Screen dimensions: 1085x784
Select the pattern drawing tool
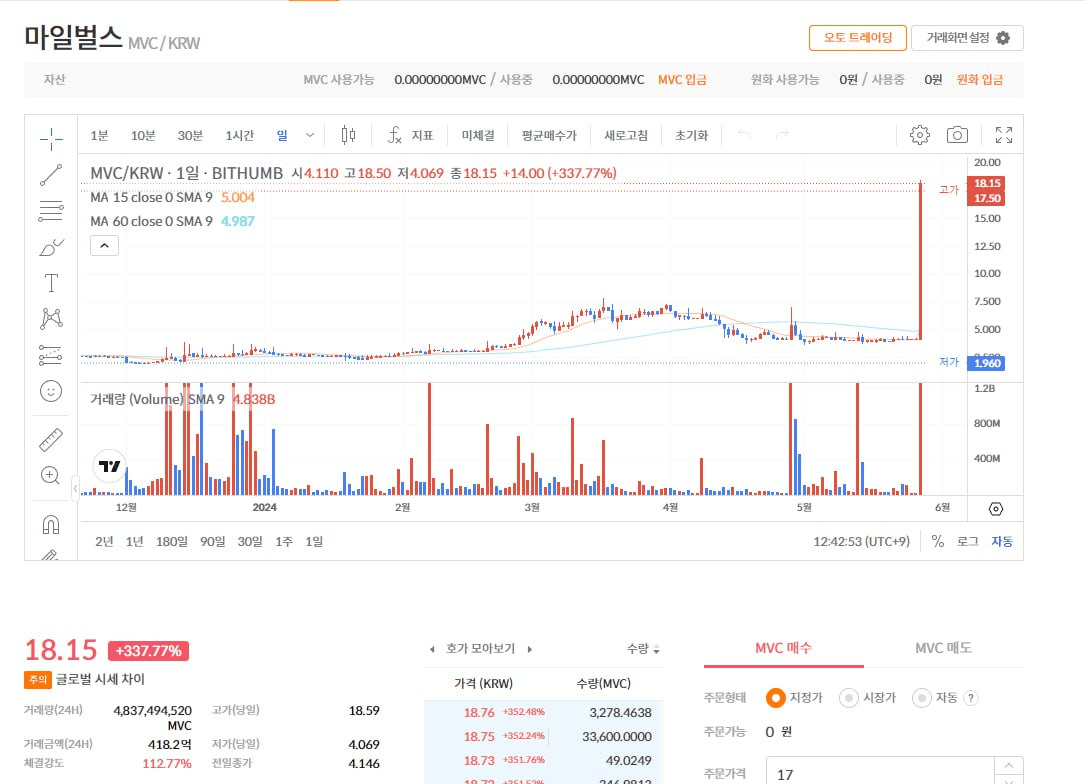(51, 319)
